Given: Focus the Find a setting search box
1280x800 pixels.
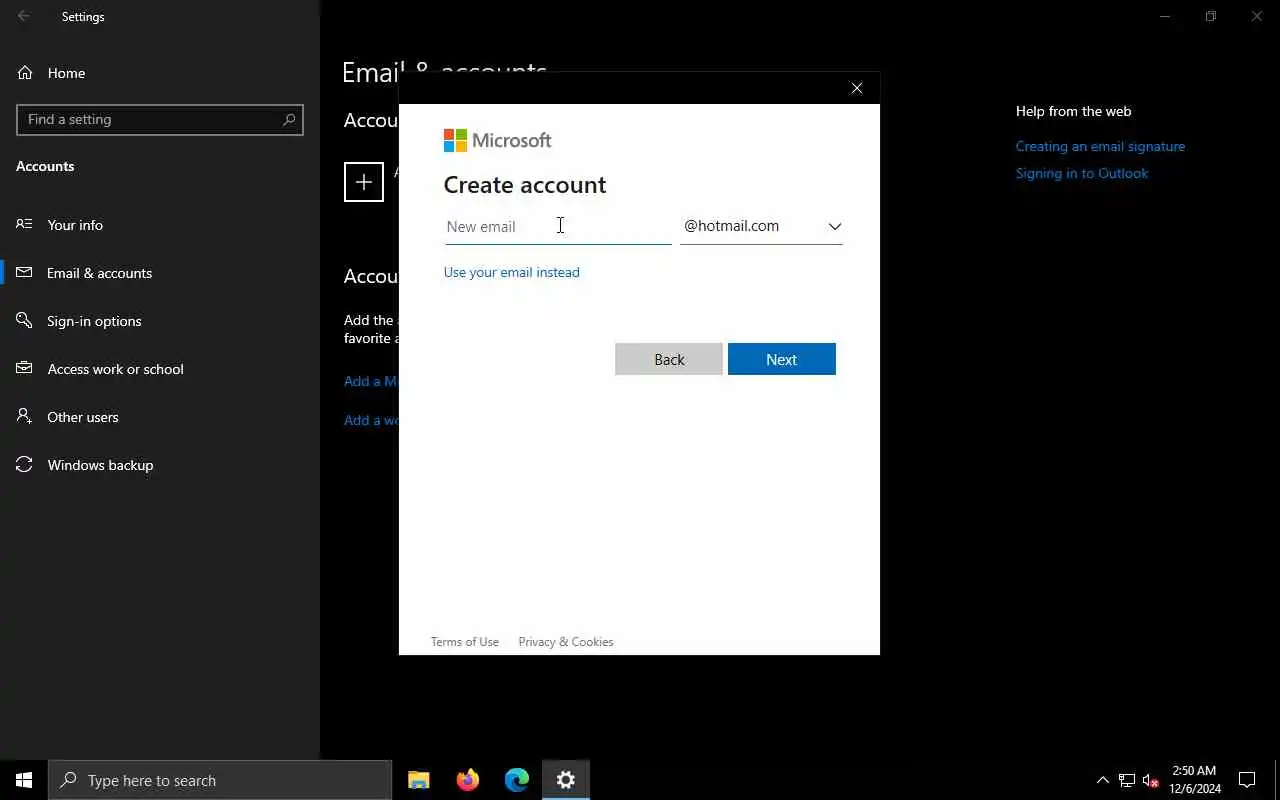Looking at the screenshot, I should 160,119.
